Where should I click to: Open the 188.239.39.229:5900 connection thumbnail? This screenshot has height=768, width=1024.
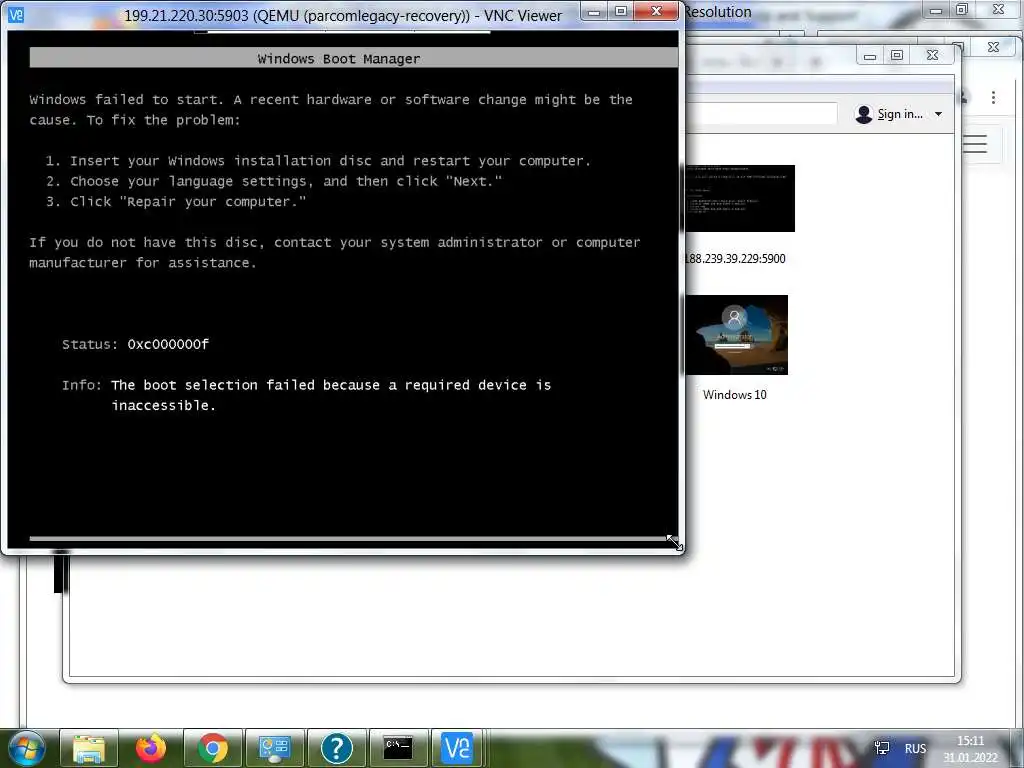click(740, 199)
